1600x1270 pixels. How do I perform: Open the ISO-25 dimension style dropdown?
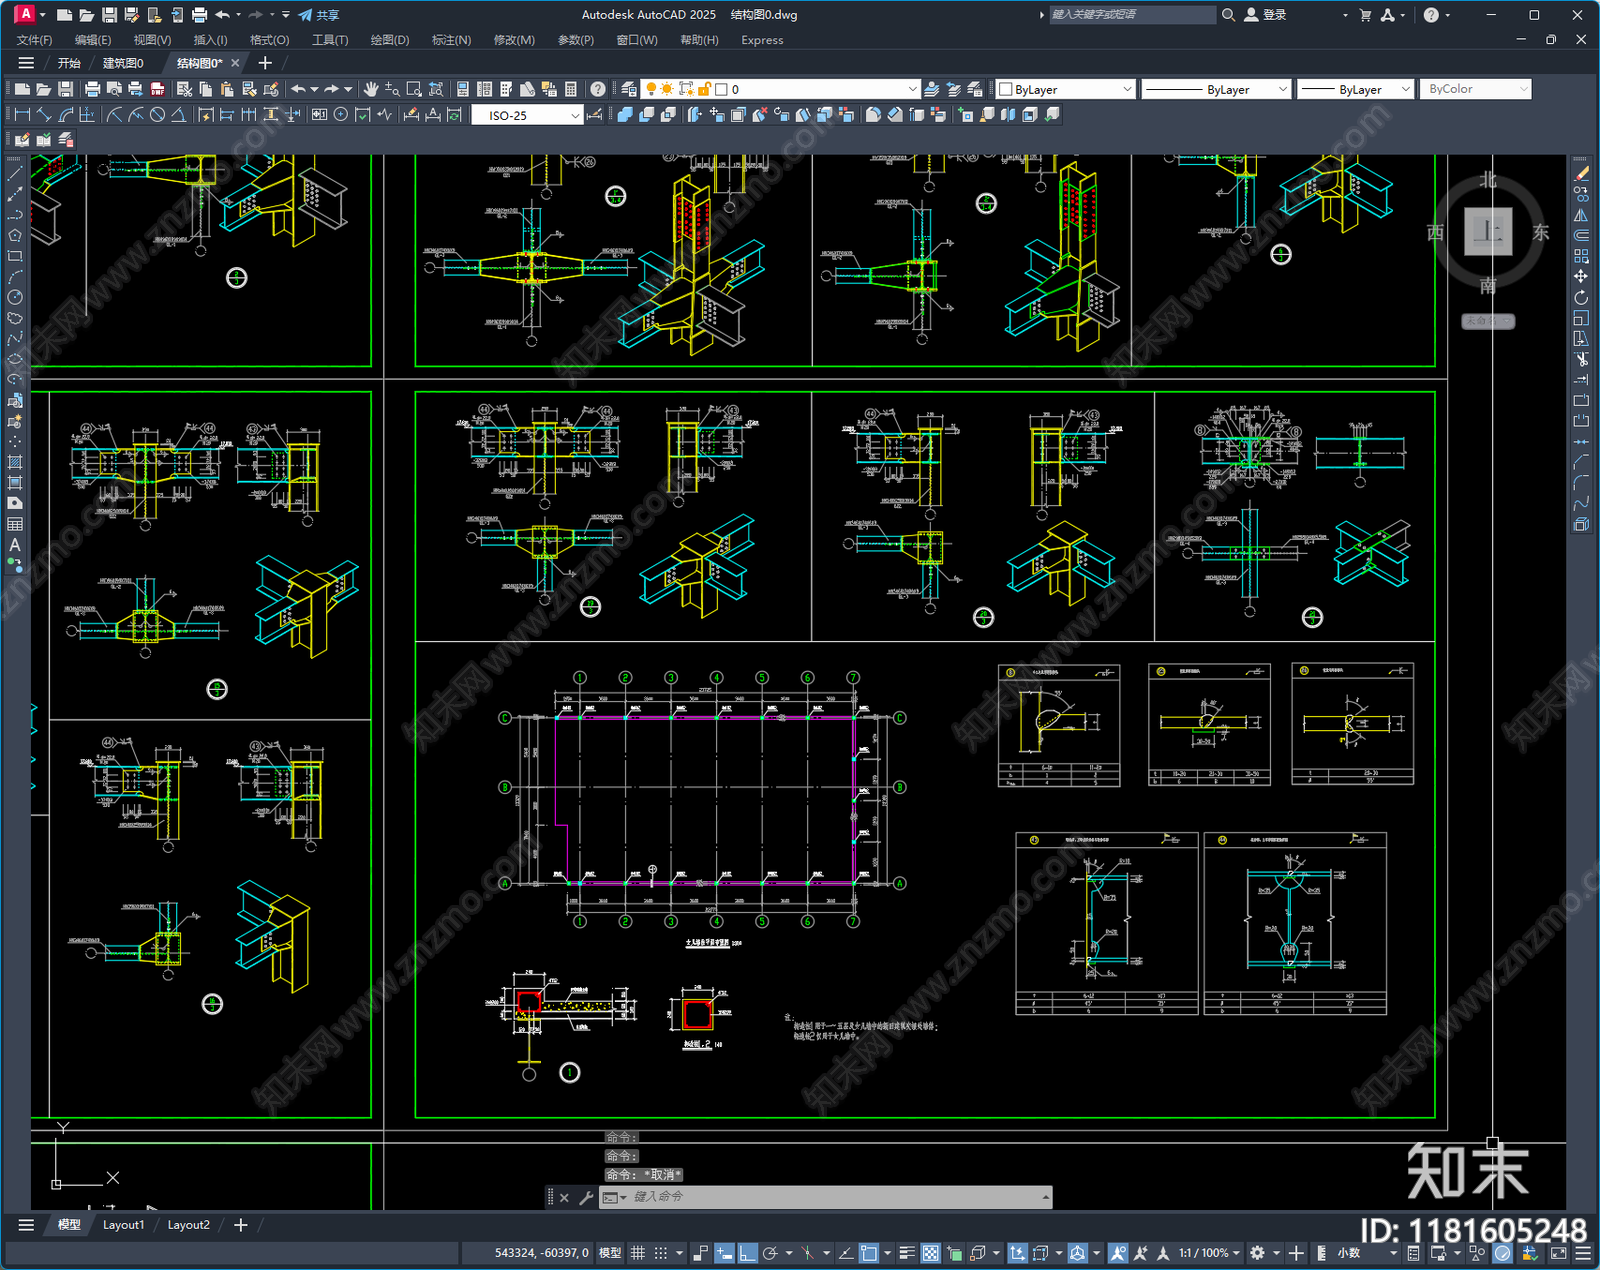tap(527, 115)
